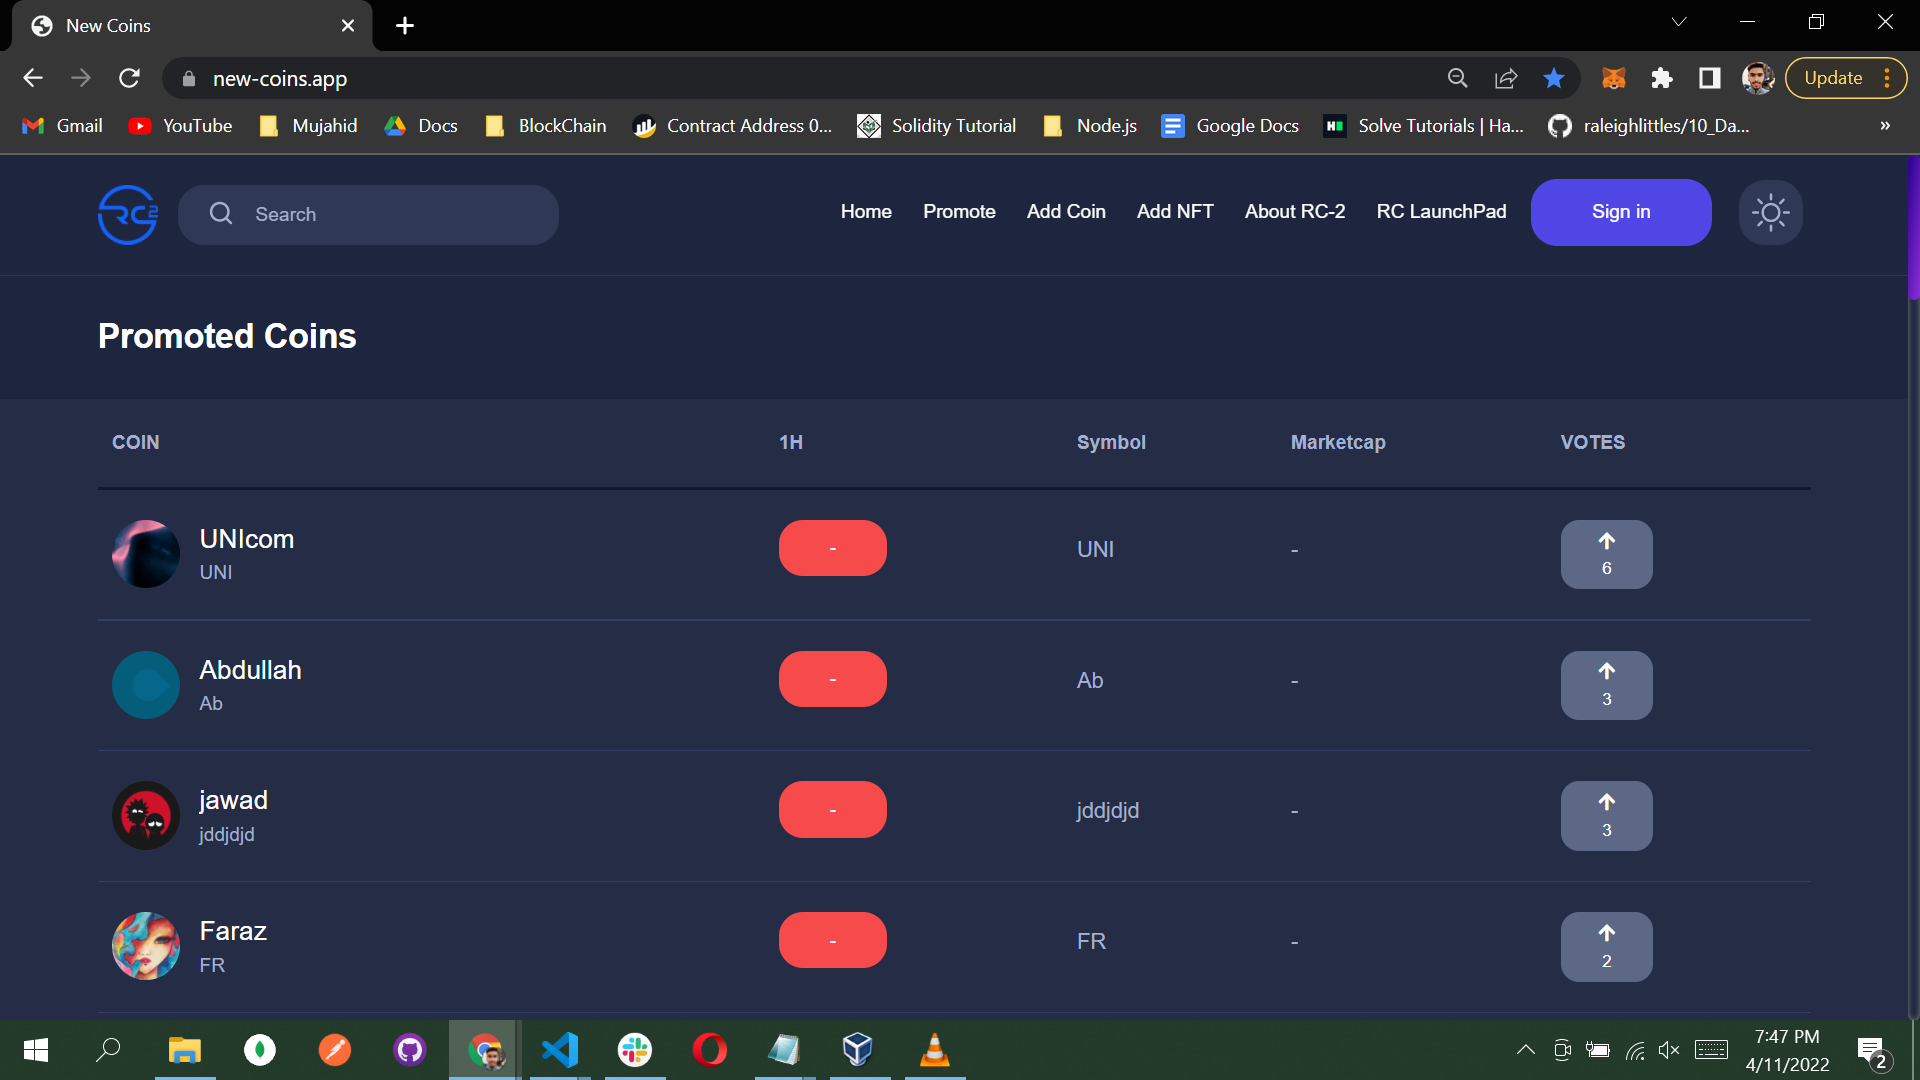Go to the Add Coin page
The image size is (1920, 1080).
(1065, 212)
